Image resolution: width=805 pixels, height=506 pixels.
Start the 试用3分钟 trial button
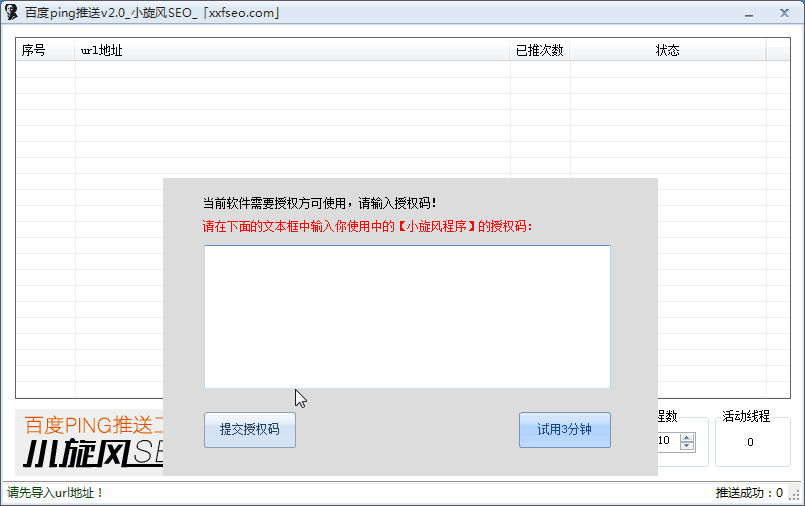(565, 430)
